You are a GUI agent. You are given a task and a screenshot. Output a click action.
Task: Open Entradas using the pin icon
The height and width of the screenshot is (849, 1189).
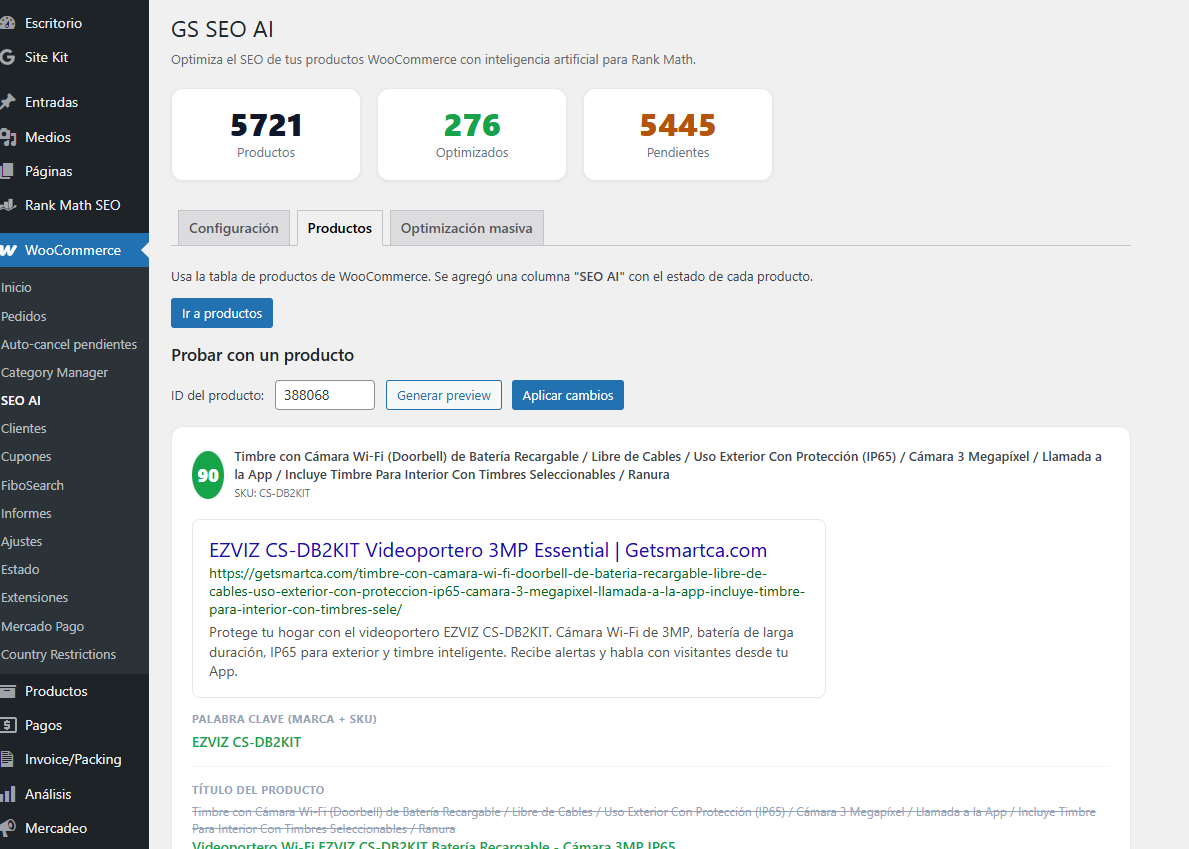click(11, 101)
